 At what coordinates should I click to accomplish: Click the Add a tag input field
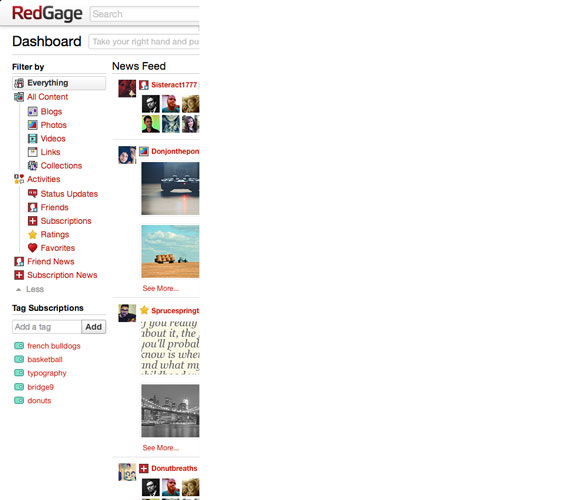[47, 327]
